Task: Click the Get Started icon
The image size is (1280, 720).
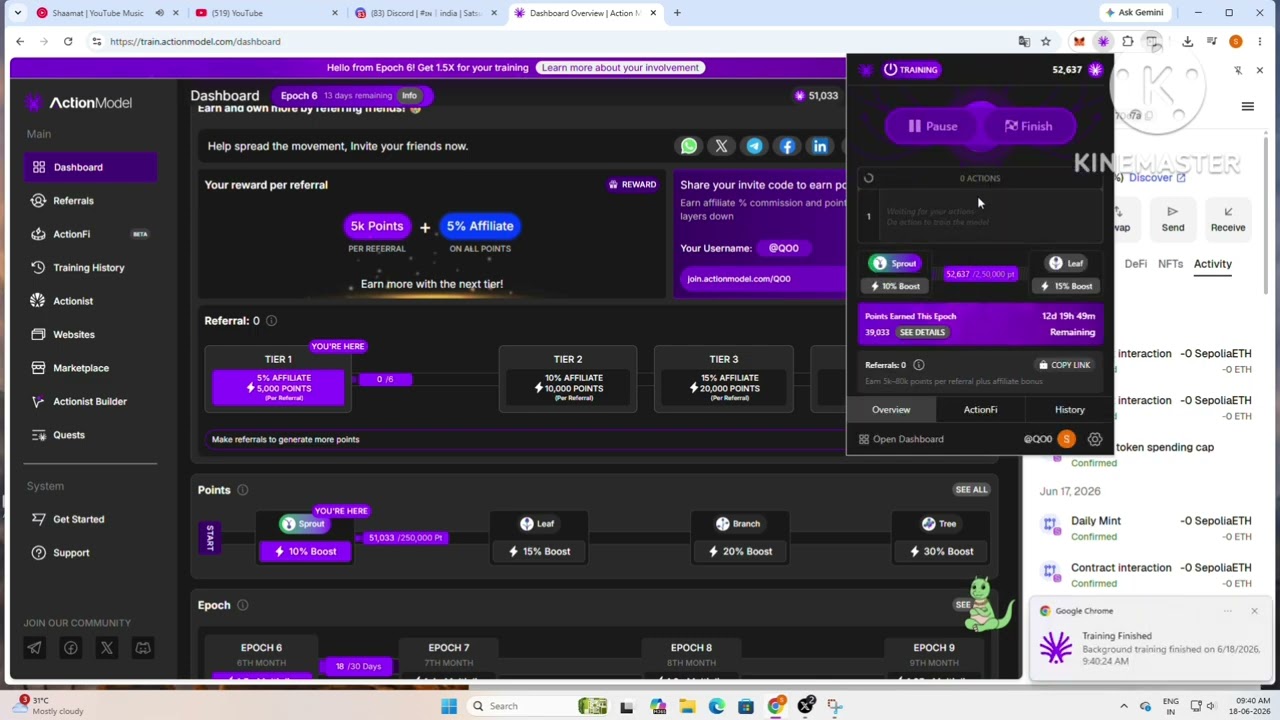Action: tap(38, 519)
